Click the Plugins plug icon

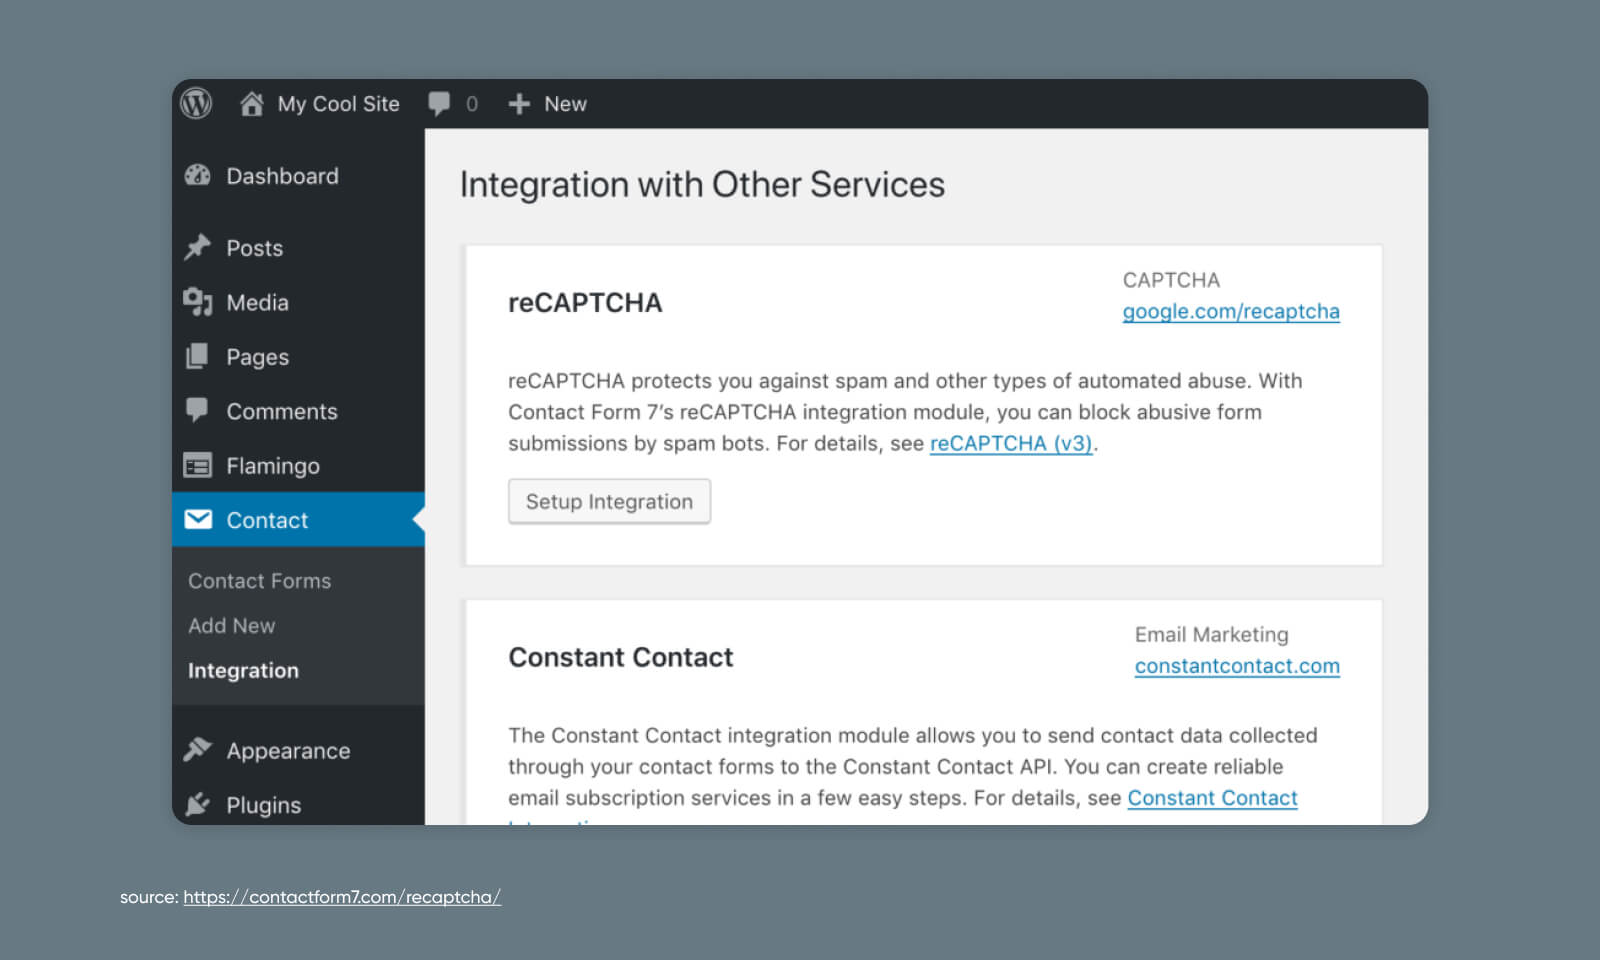point(198,804)
